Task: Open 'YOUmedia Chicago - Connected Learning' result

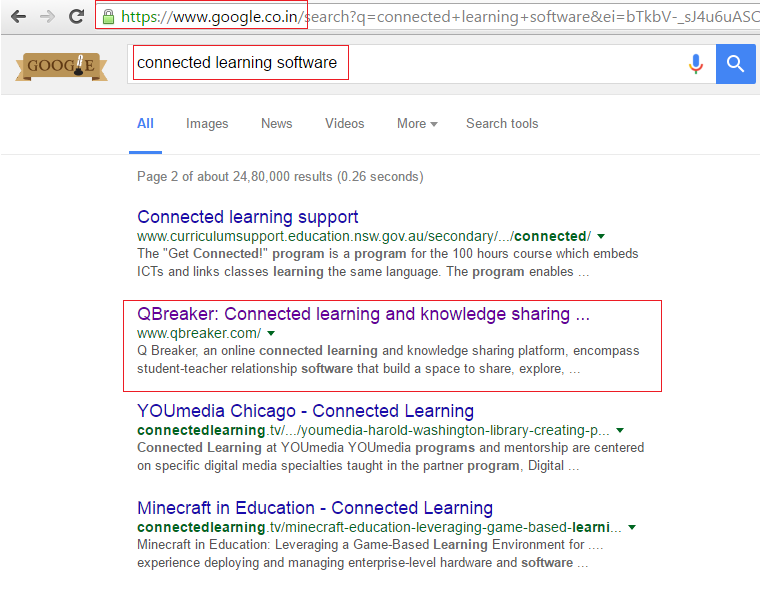Action: point(305,411)
